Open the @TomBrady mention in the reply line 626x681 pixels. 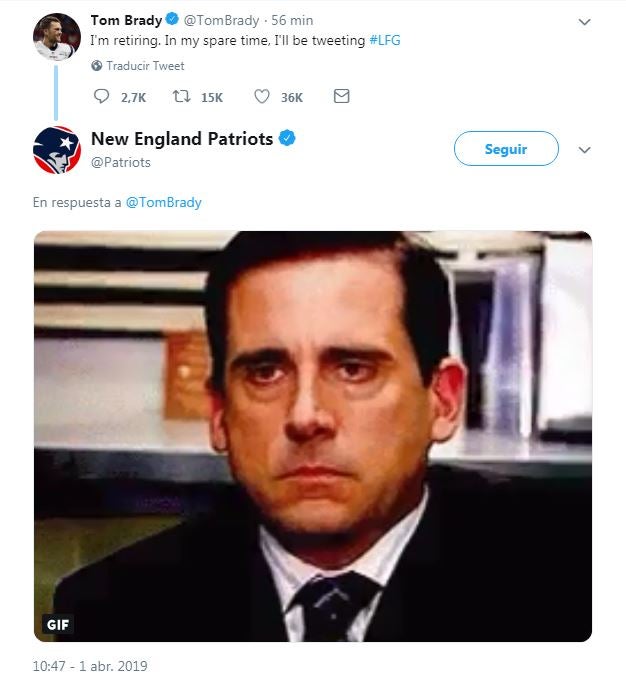point(163,202)
